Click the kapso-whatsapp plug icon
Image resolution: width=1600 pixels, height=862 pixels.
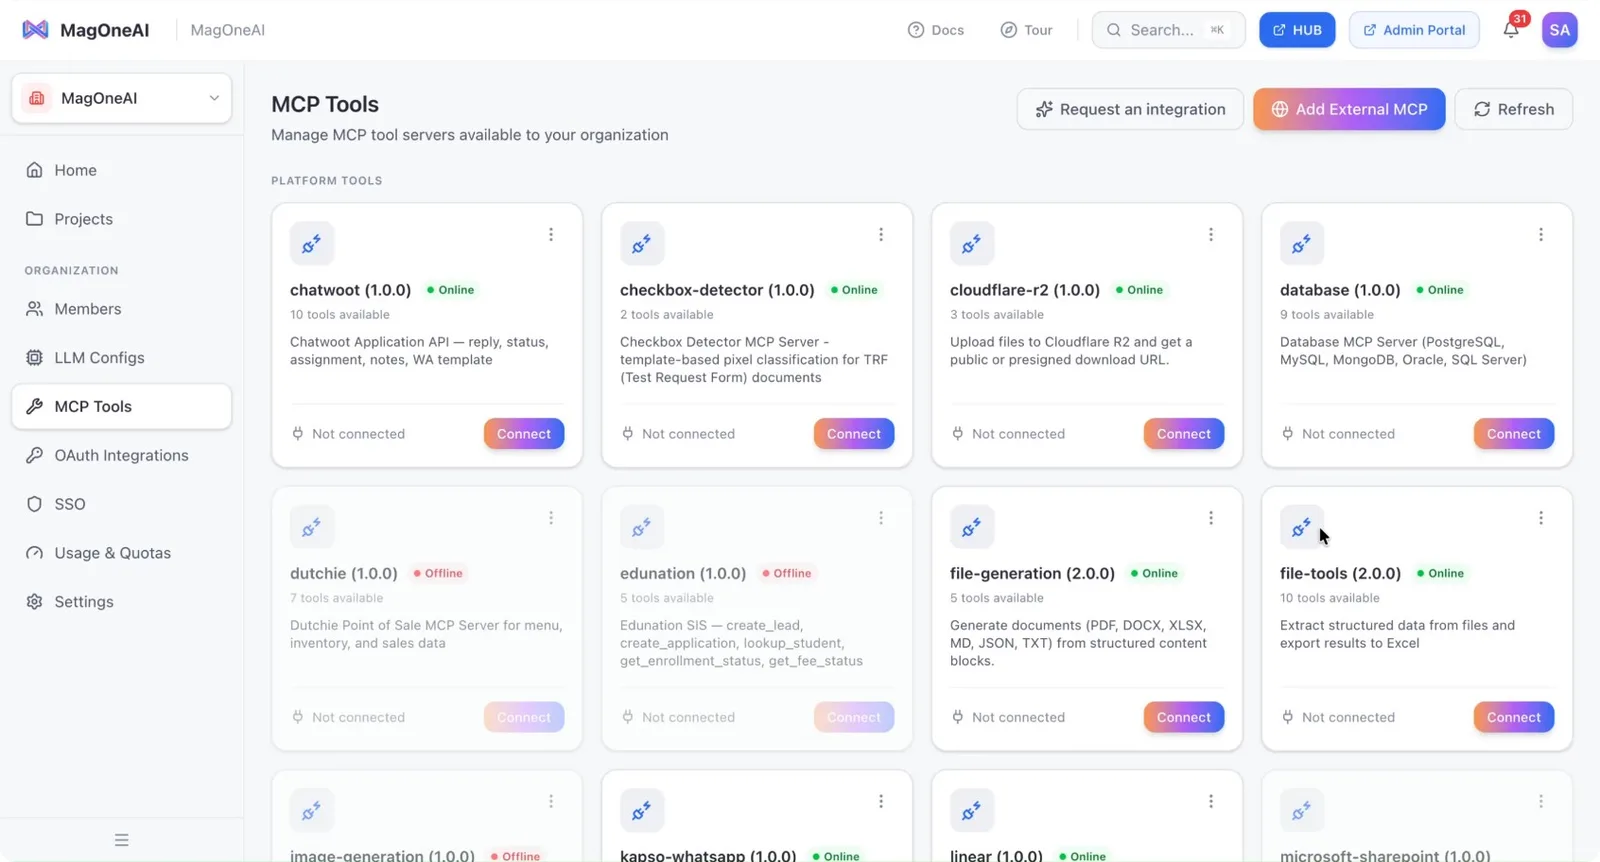[642, 811]
